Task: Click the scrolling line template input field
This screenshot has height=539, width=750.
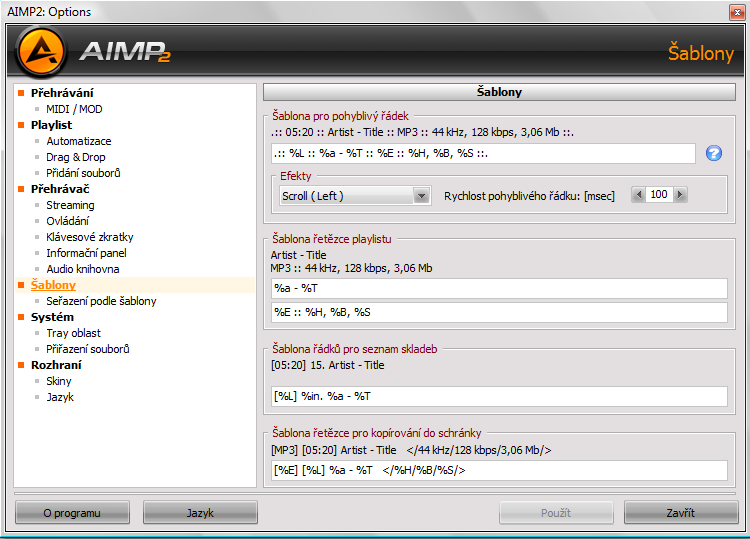Action: [x=483, y=154]
